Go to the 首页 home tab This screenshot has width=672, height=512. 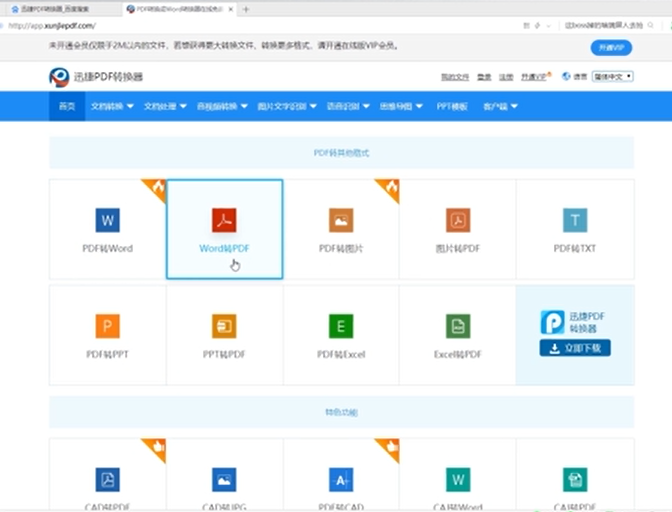(67, 106)
